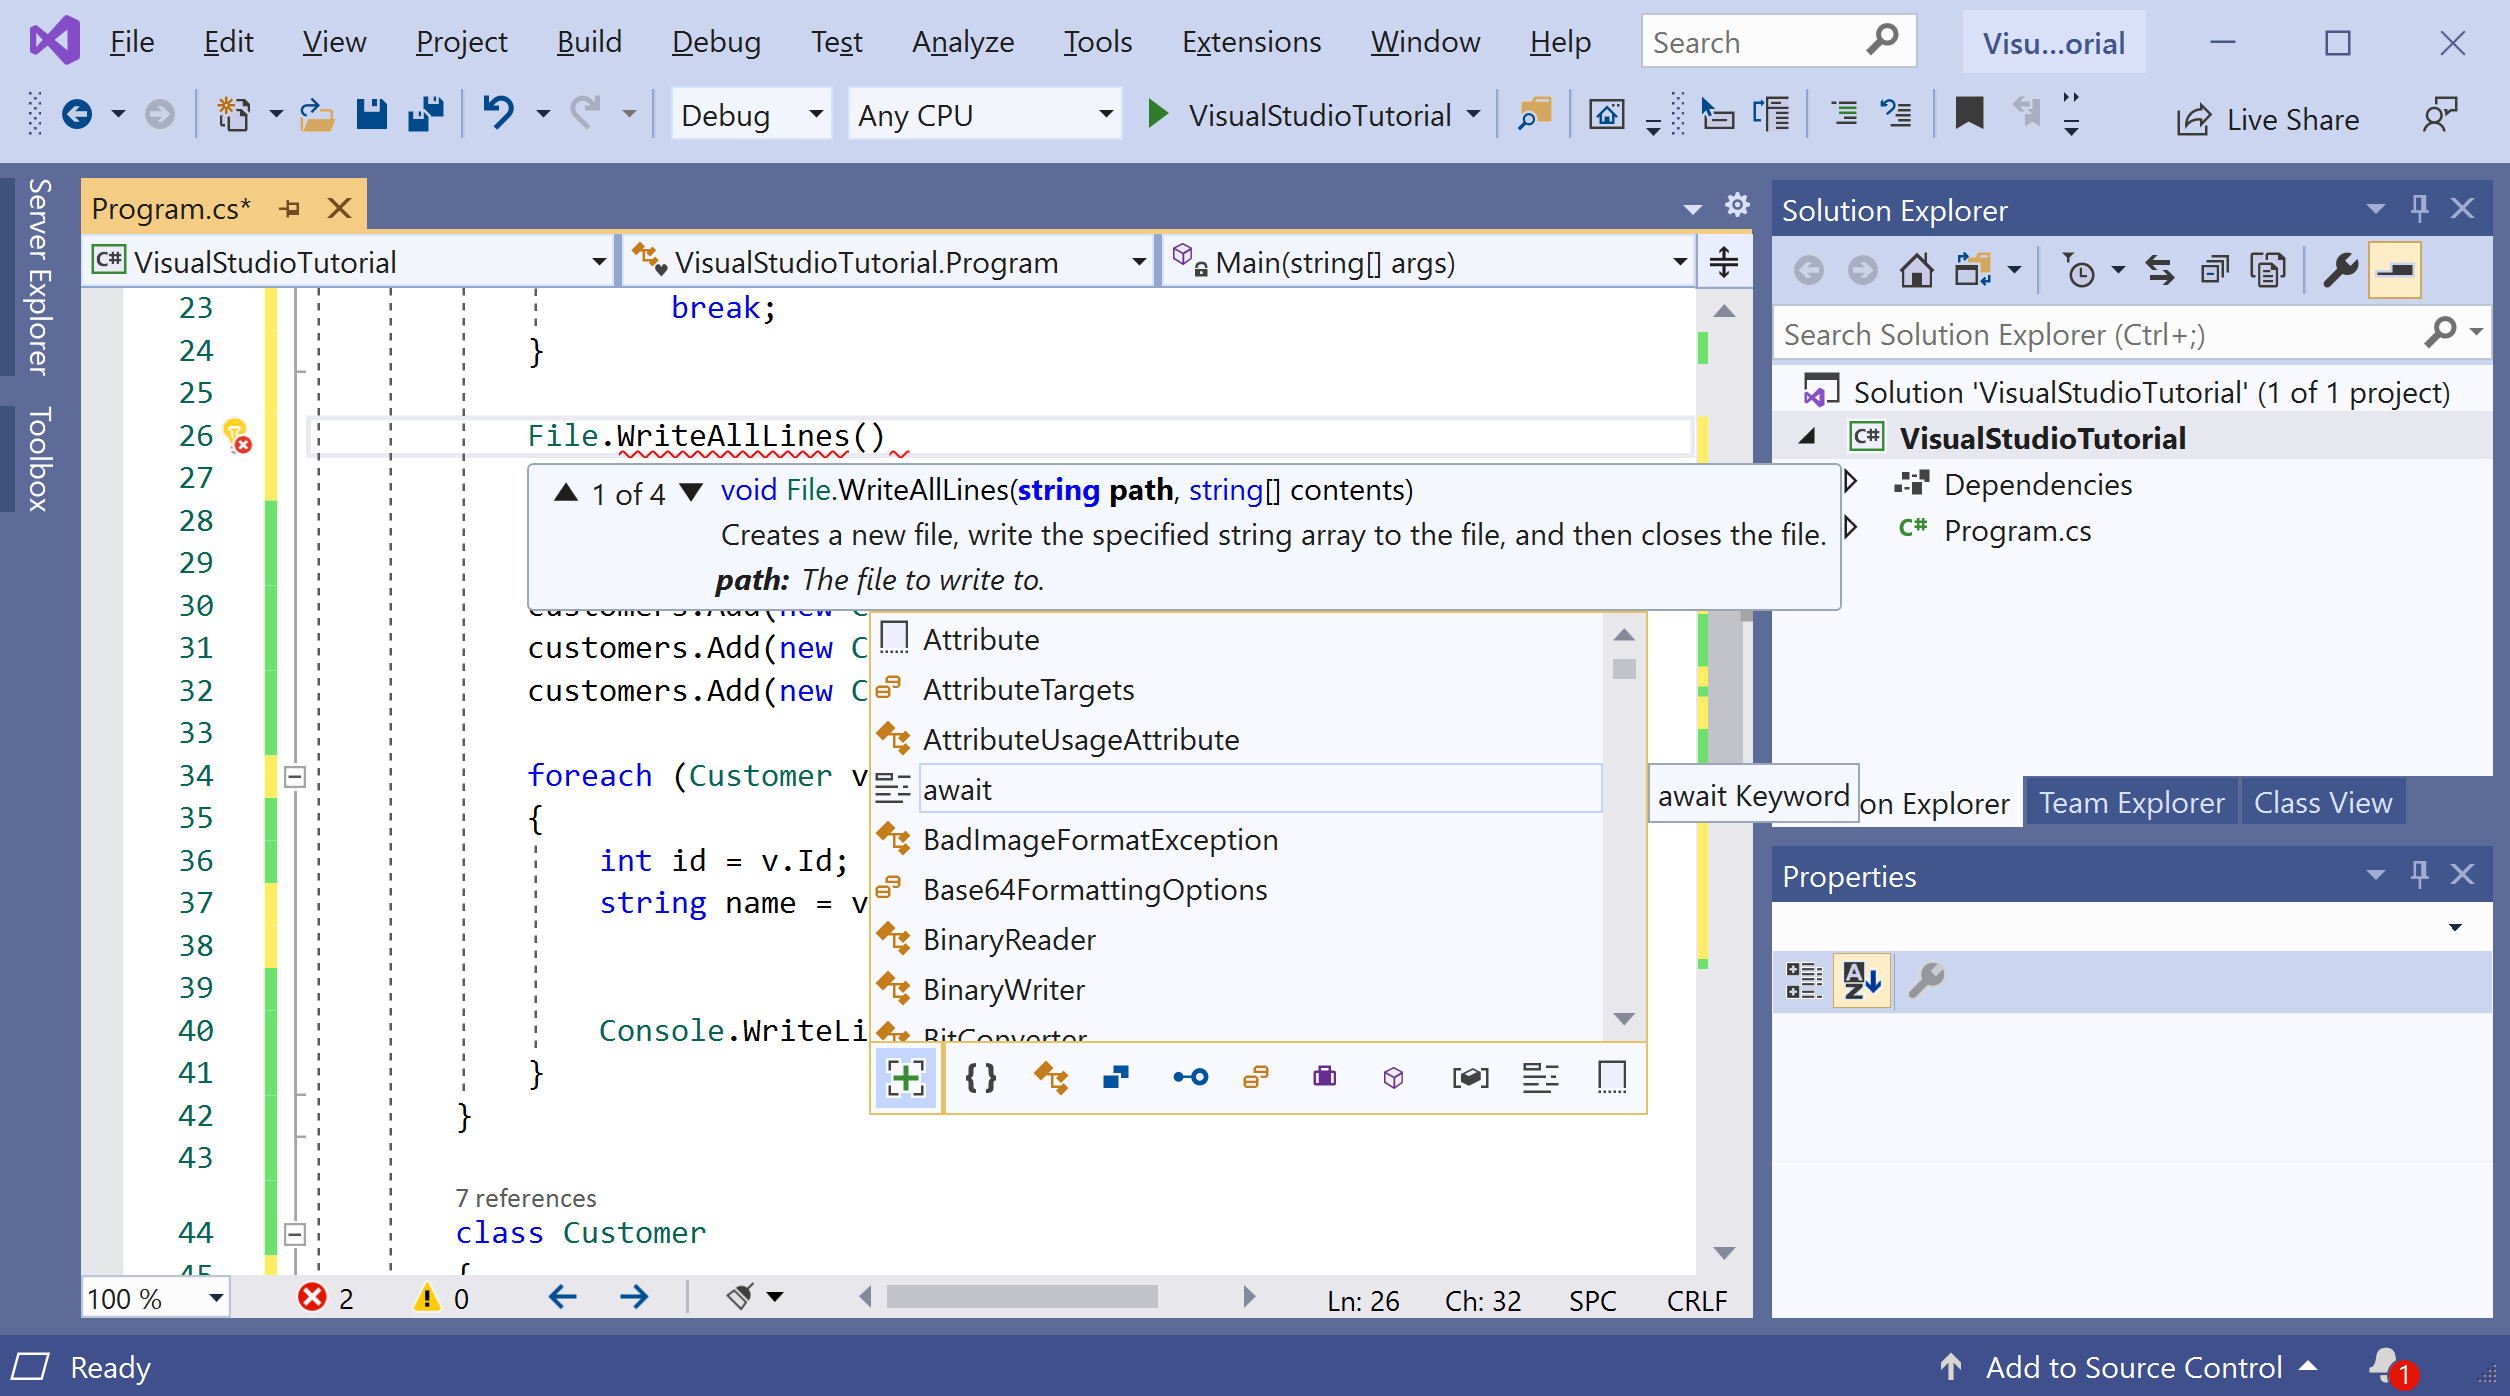The image size is (2510, 1396).
Task: Toggle the classes filter in IntelliSense
Action: [x=1050, y=1078]
